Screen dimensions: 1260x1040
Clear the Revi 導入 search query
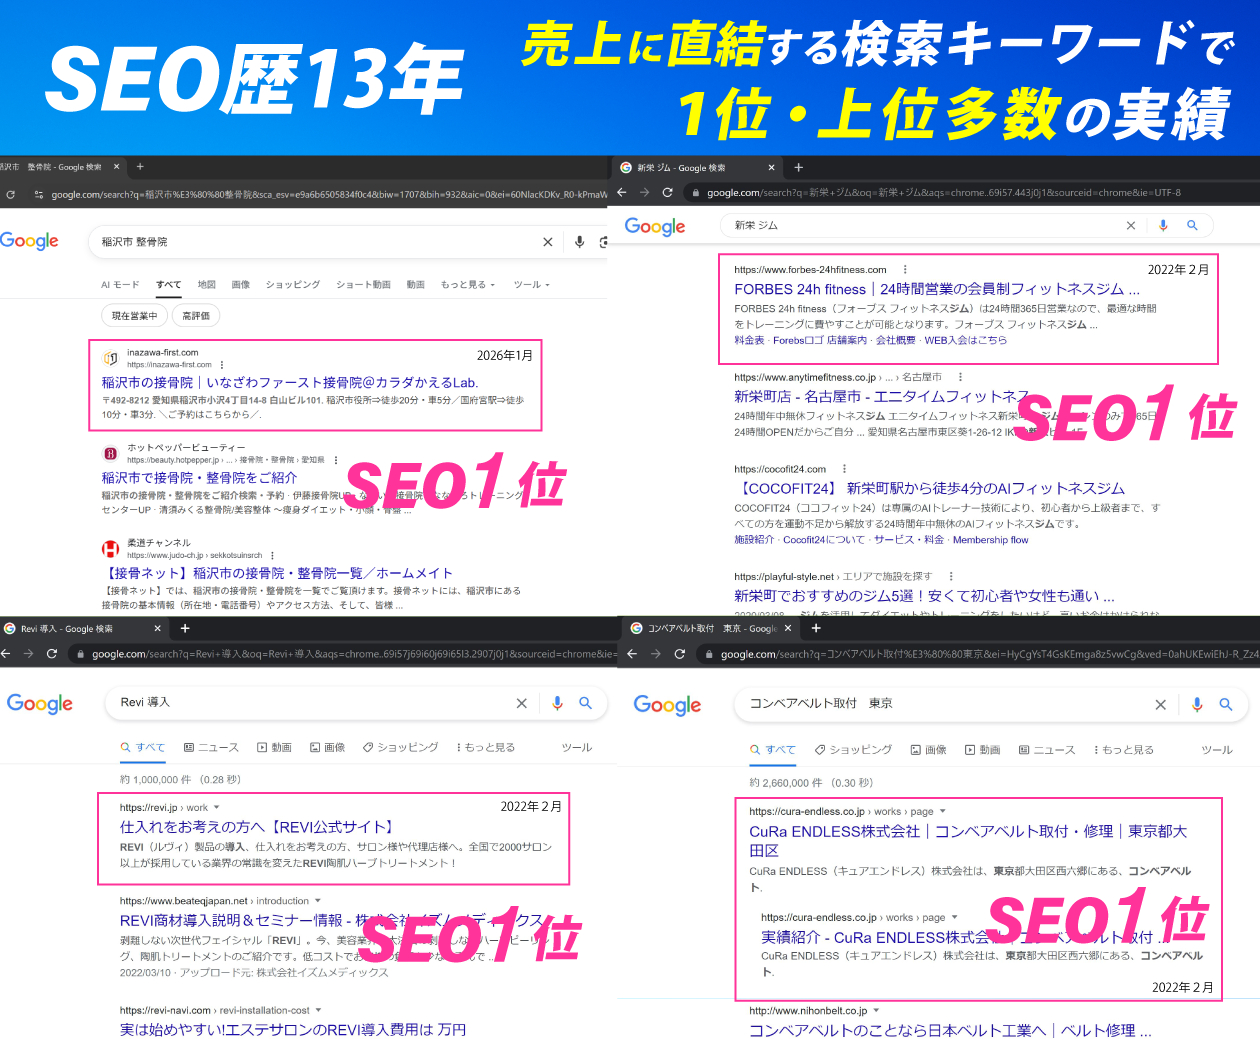(x=521, y=703)
